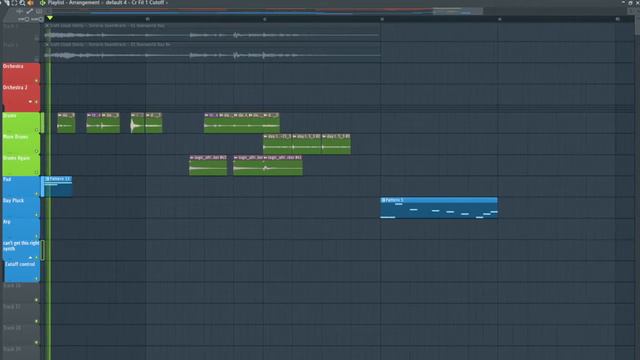Select the first clip on More Drums track
Viewport: 640px width, 360px height.
click(278, 144)
